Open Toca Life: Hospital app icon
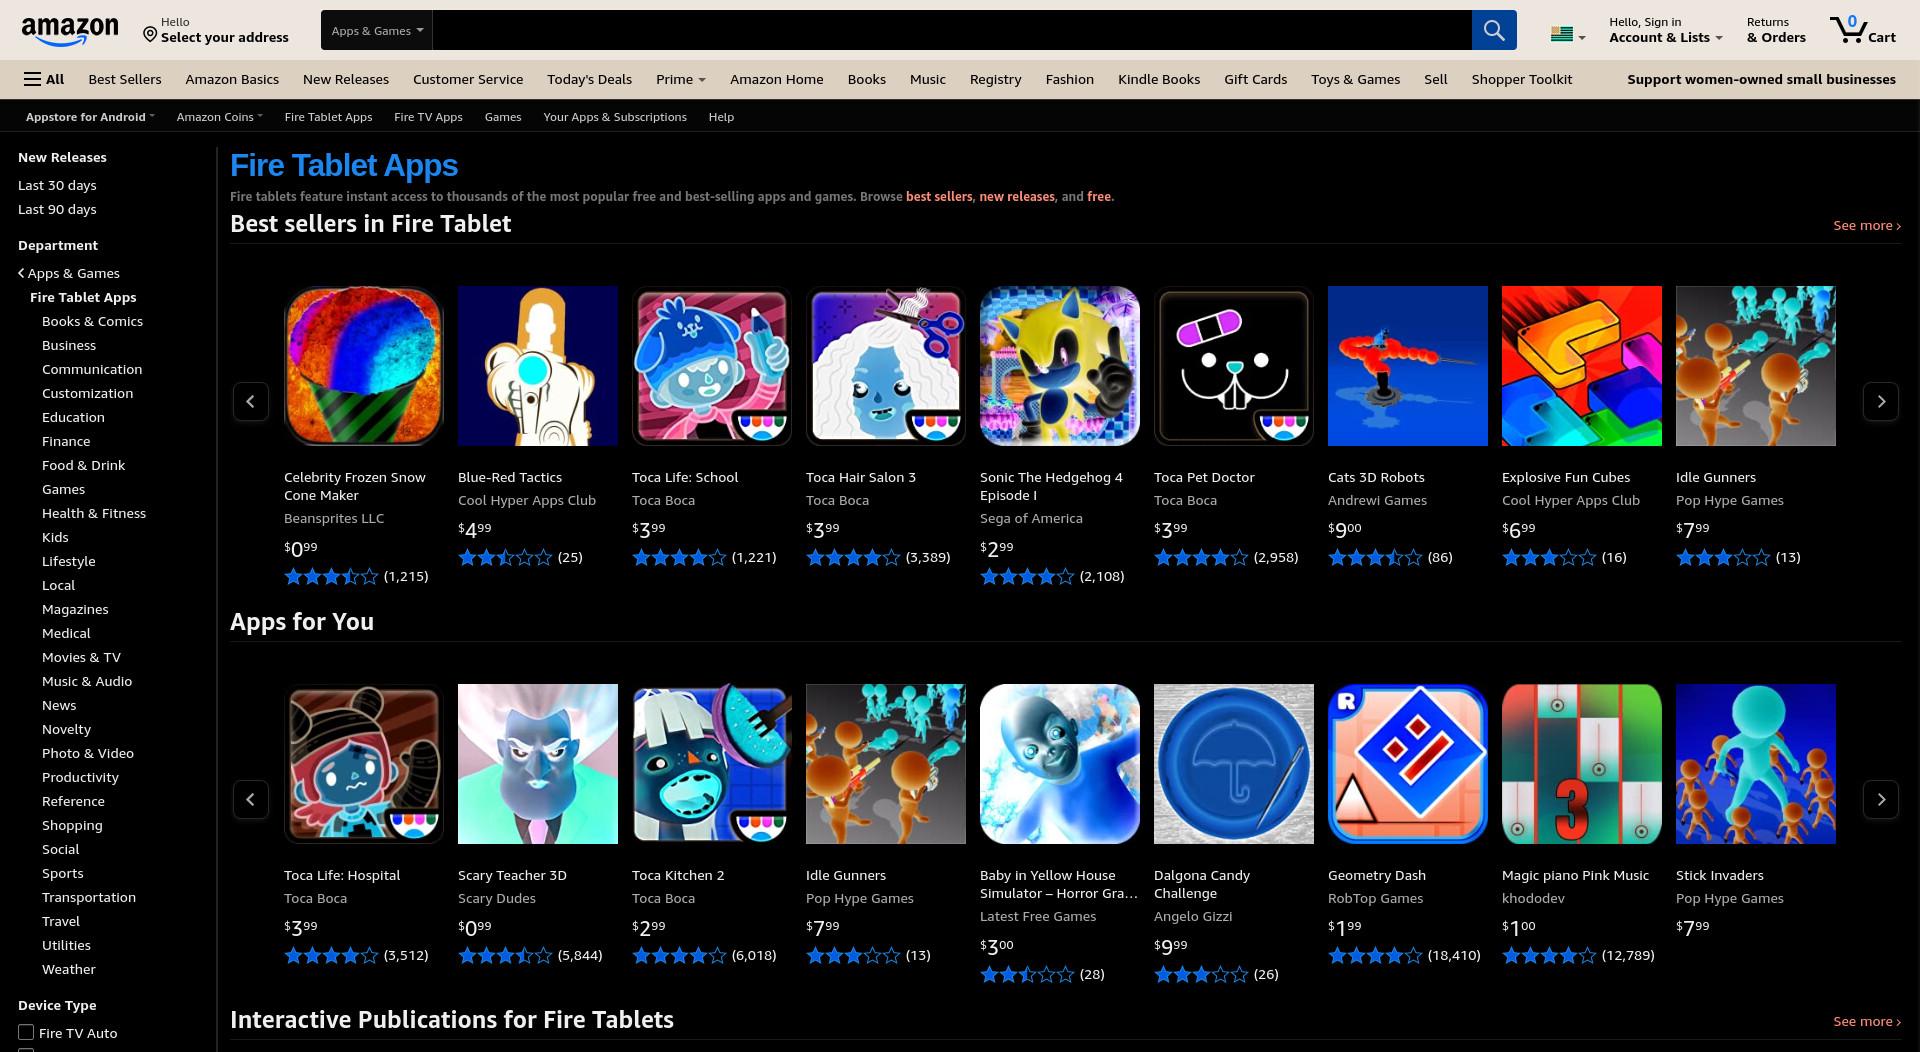 [364, 764]
